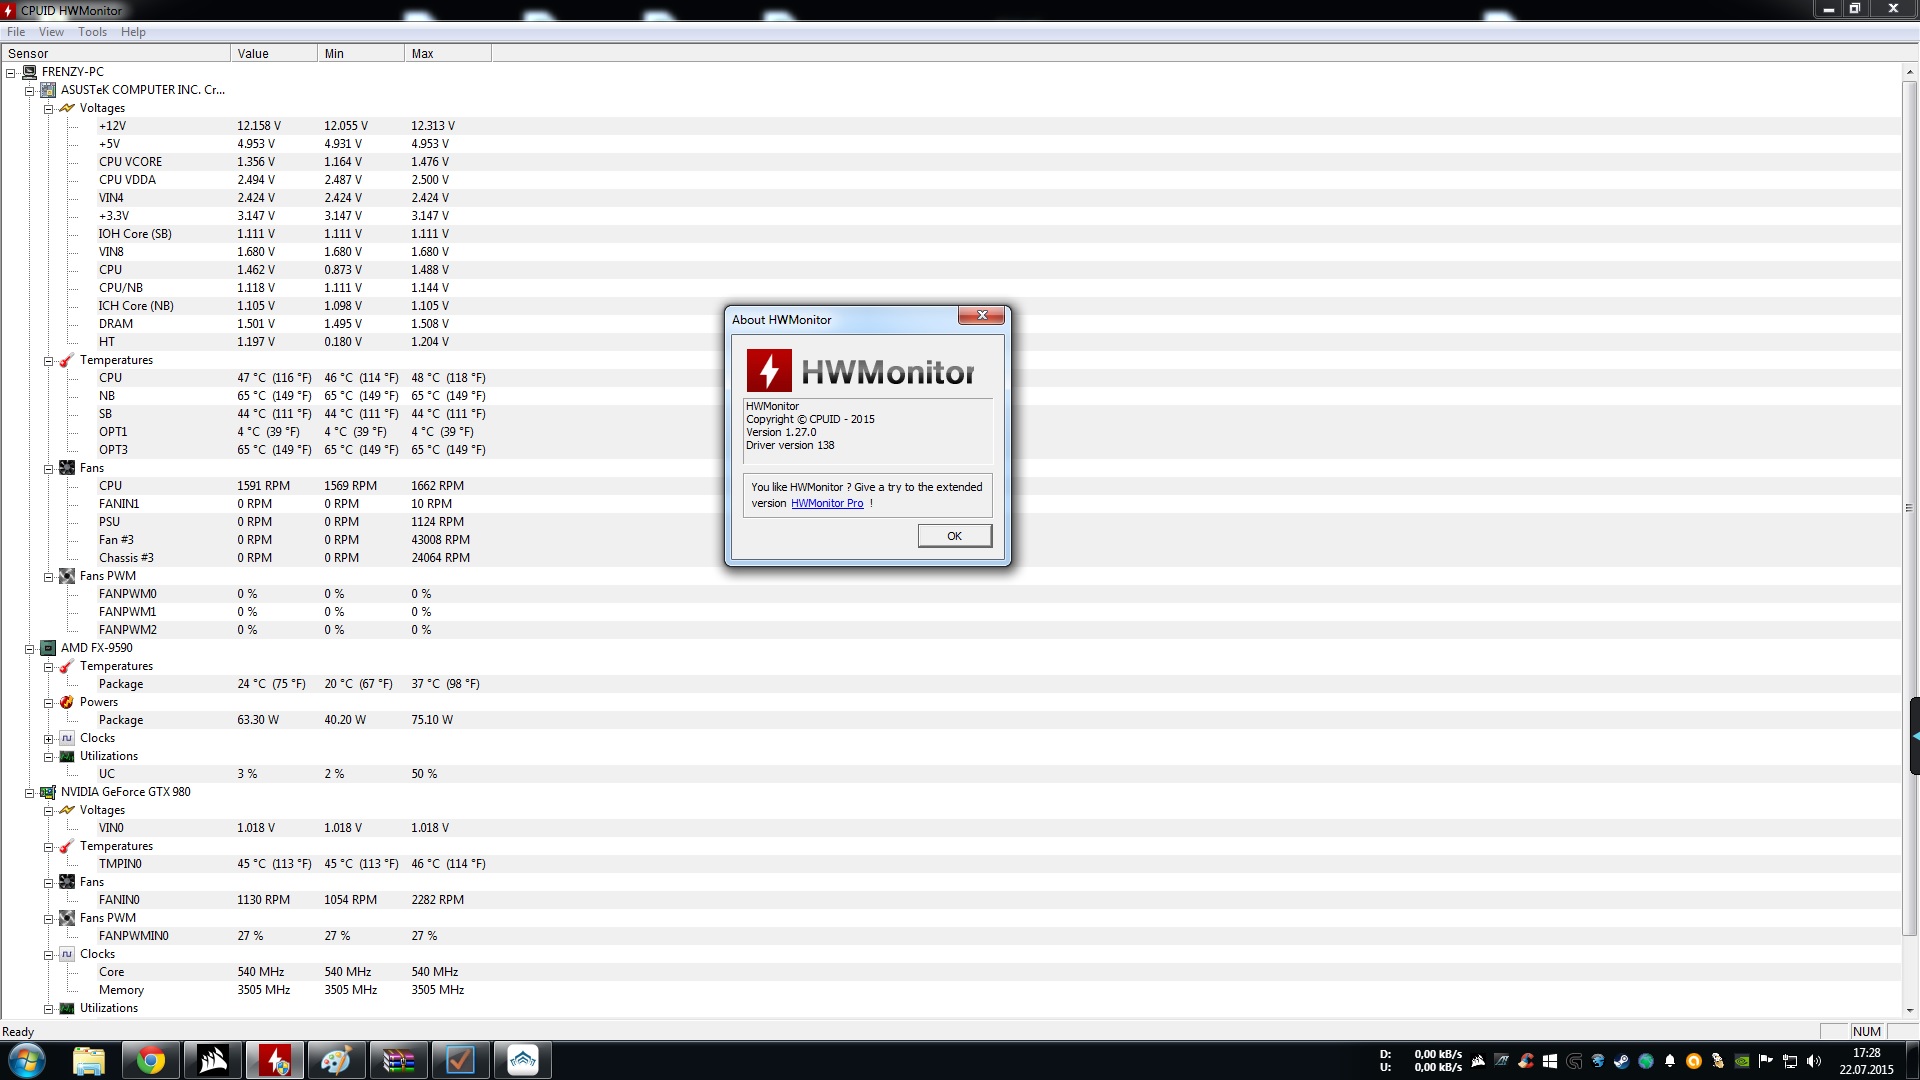The image size is (1920, 1080).
Task: Expand the AMD FX-9590 Clocks node
Action: point(48,739)
